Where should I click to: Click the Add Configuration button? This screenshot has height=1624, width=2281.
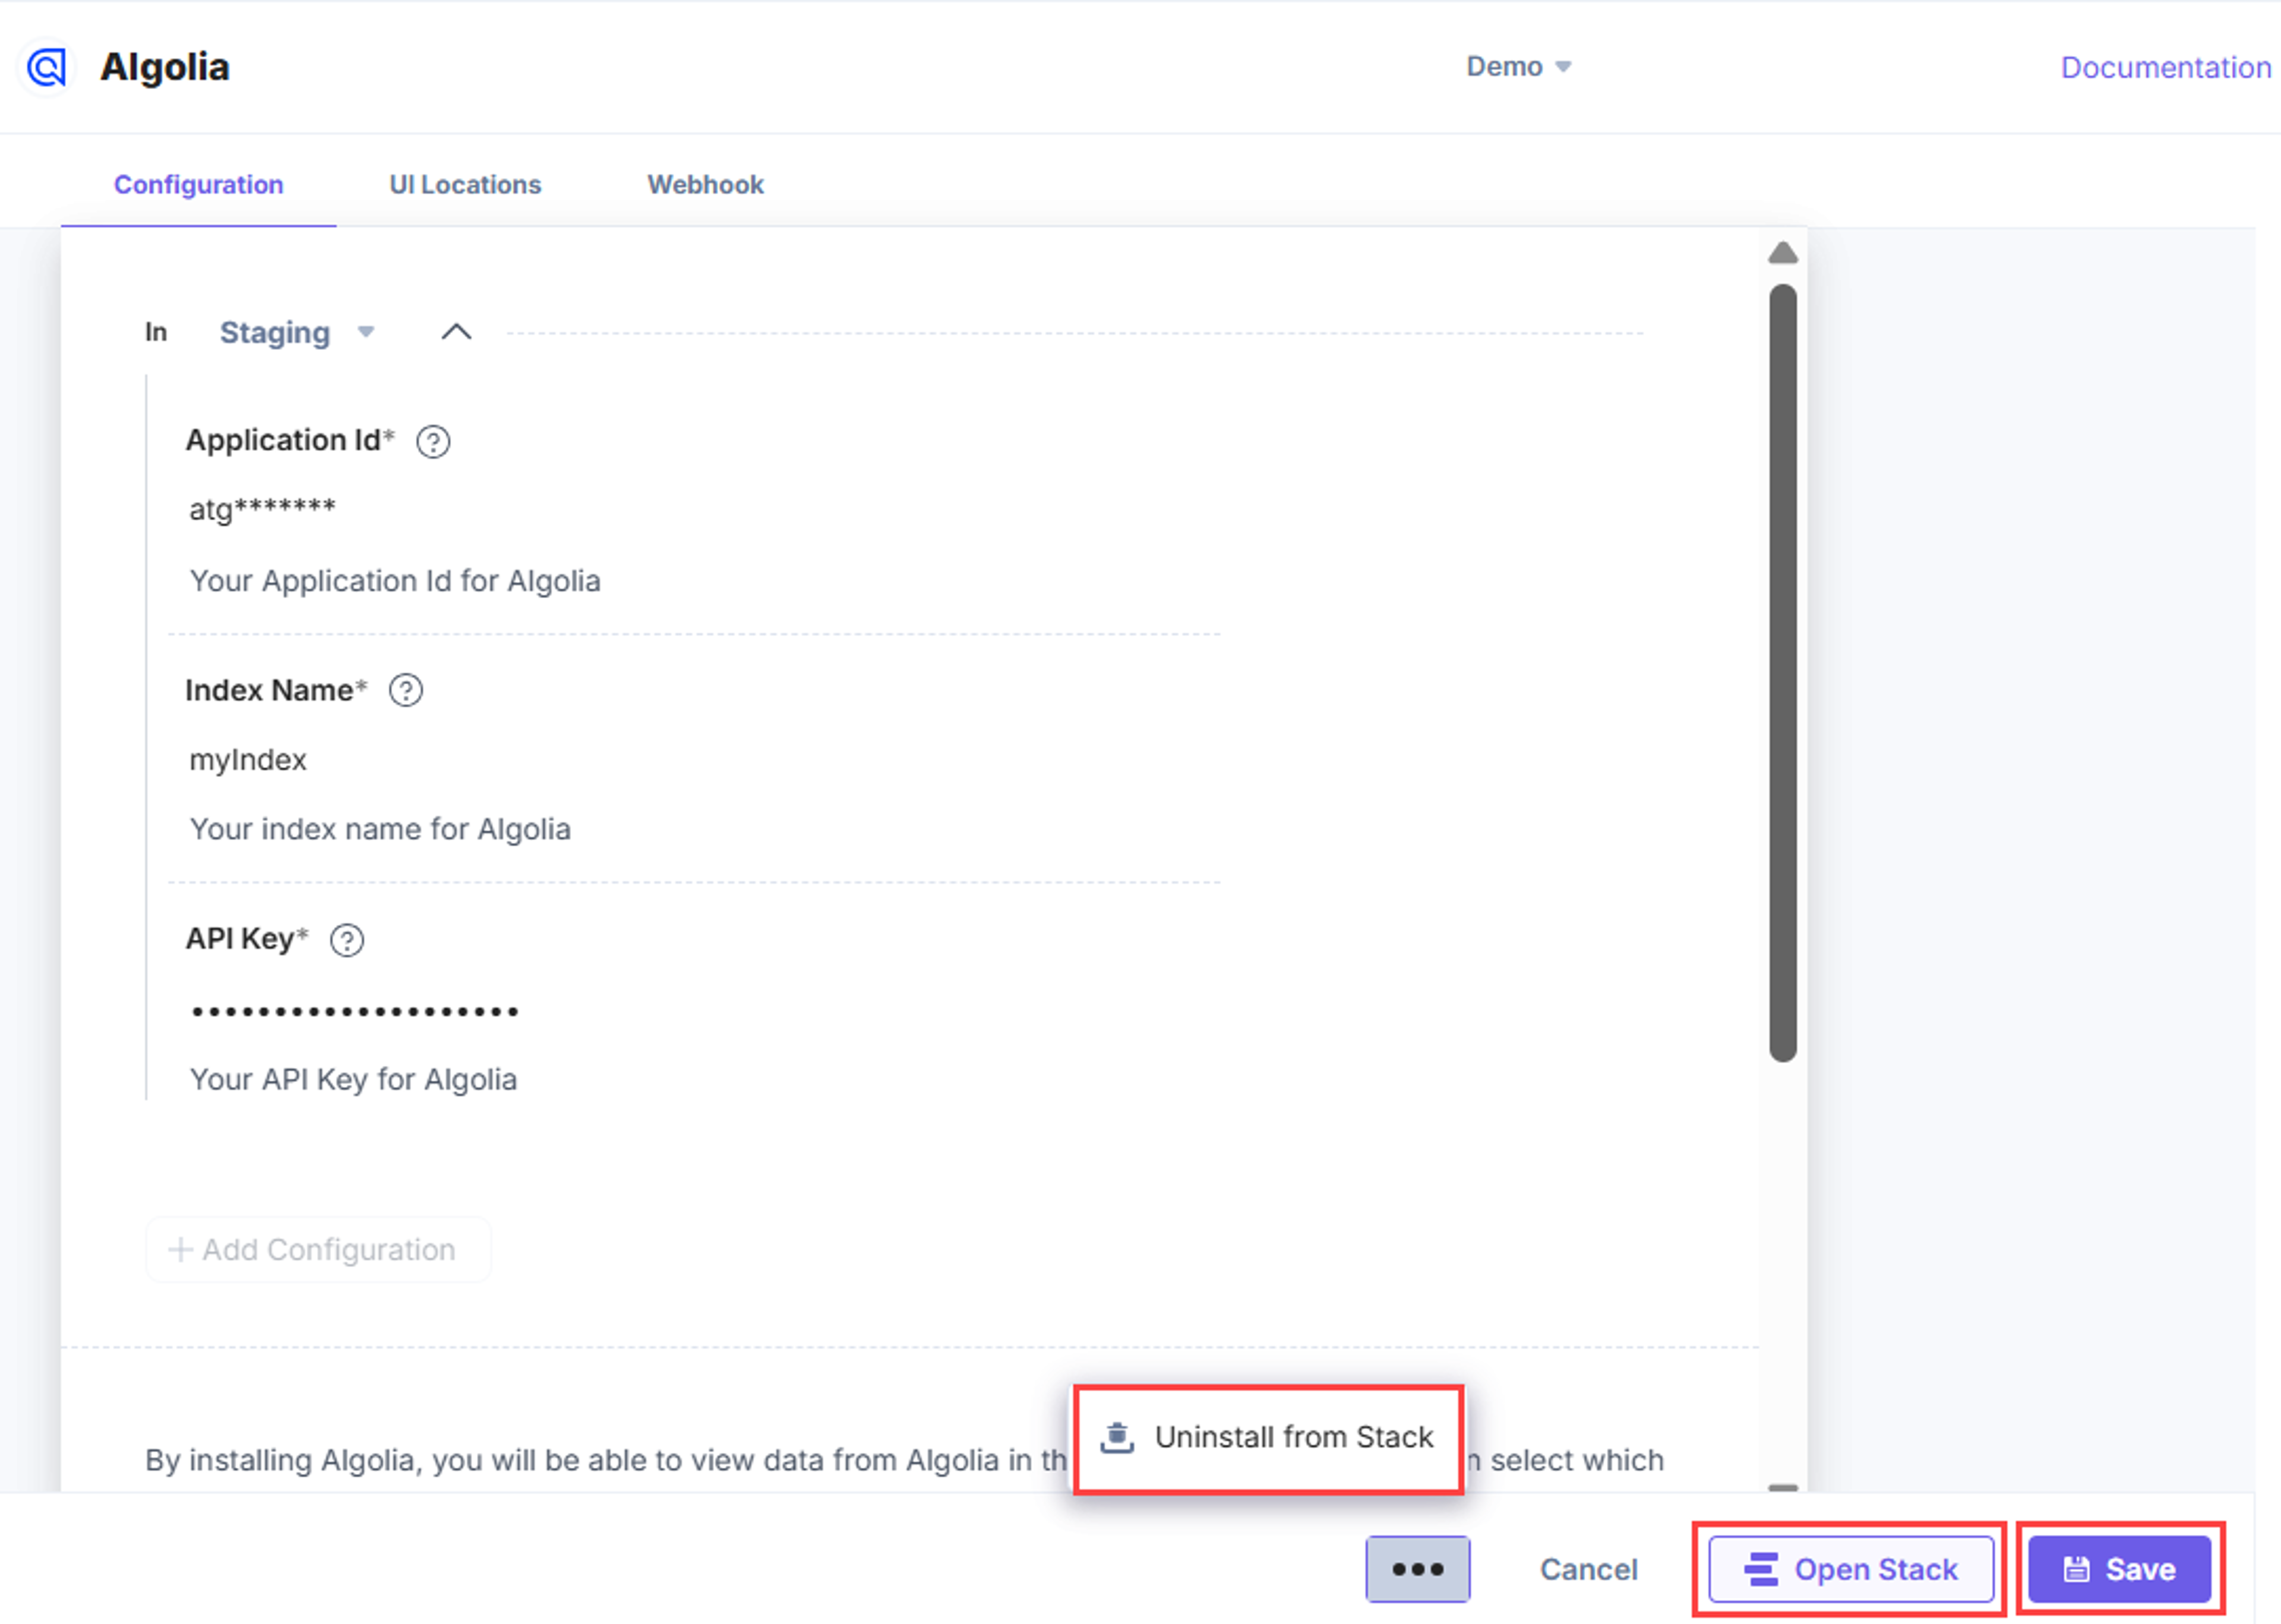[318, 1249]
